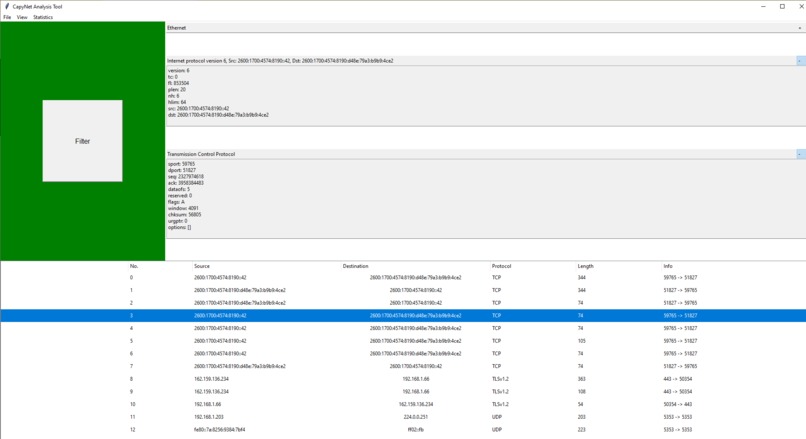Click the "hlim: 64" hop limit field
The image size is (806, 439).
pos(177,102)
